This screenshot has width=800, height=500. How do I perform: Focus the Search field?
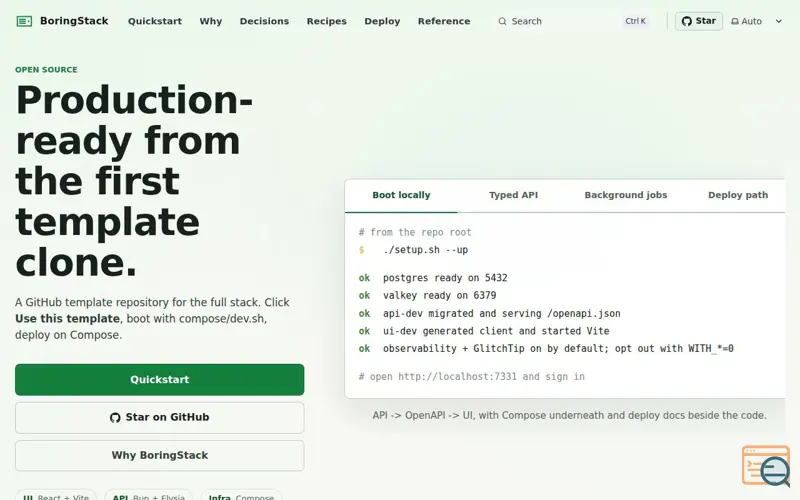point(573,21)
